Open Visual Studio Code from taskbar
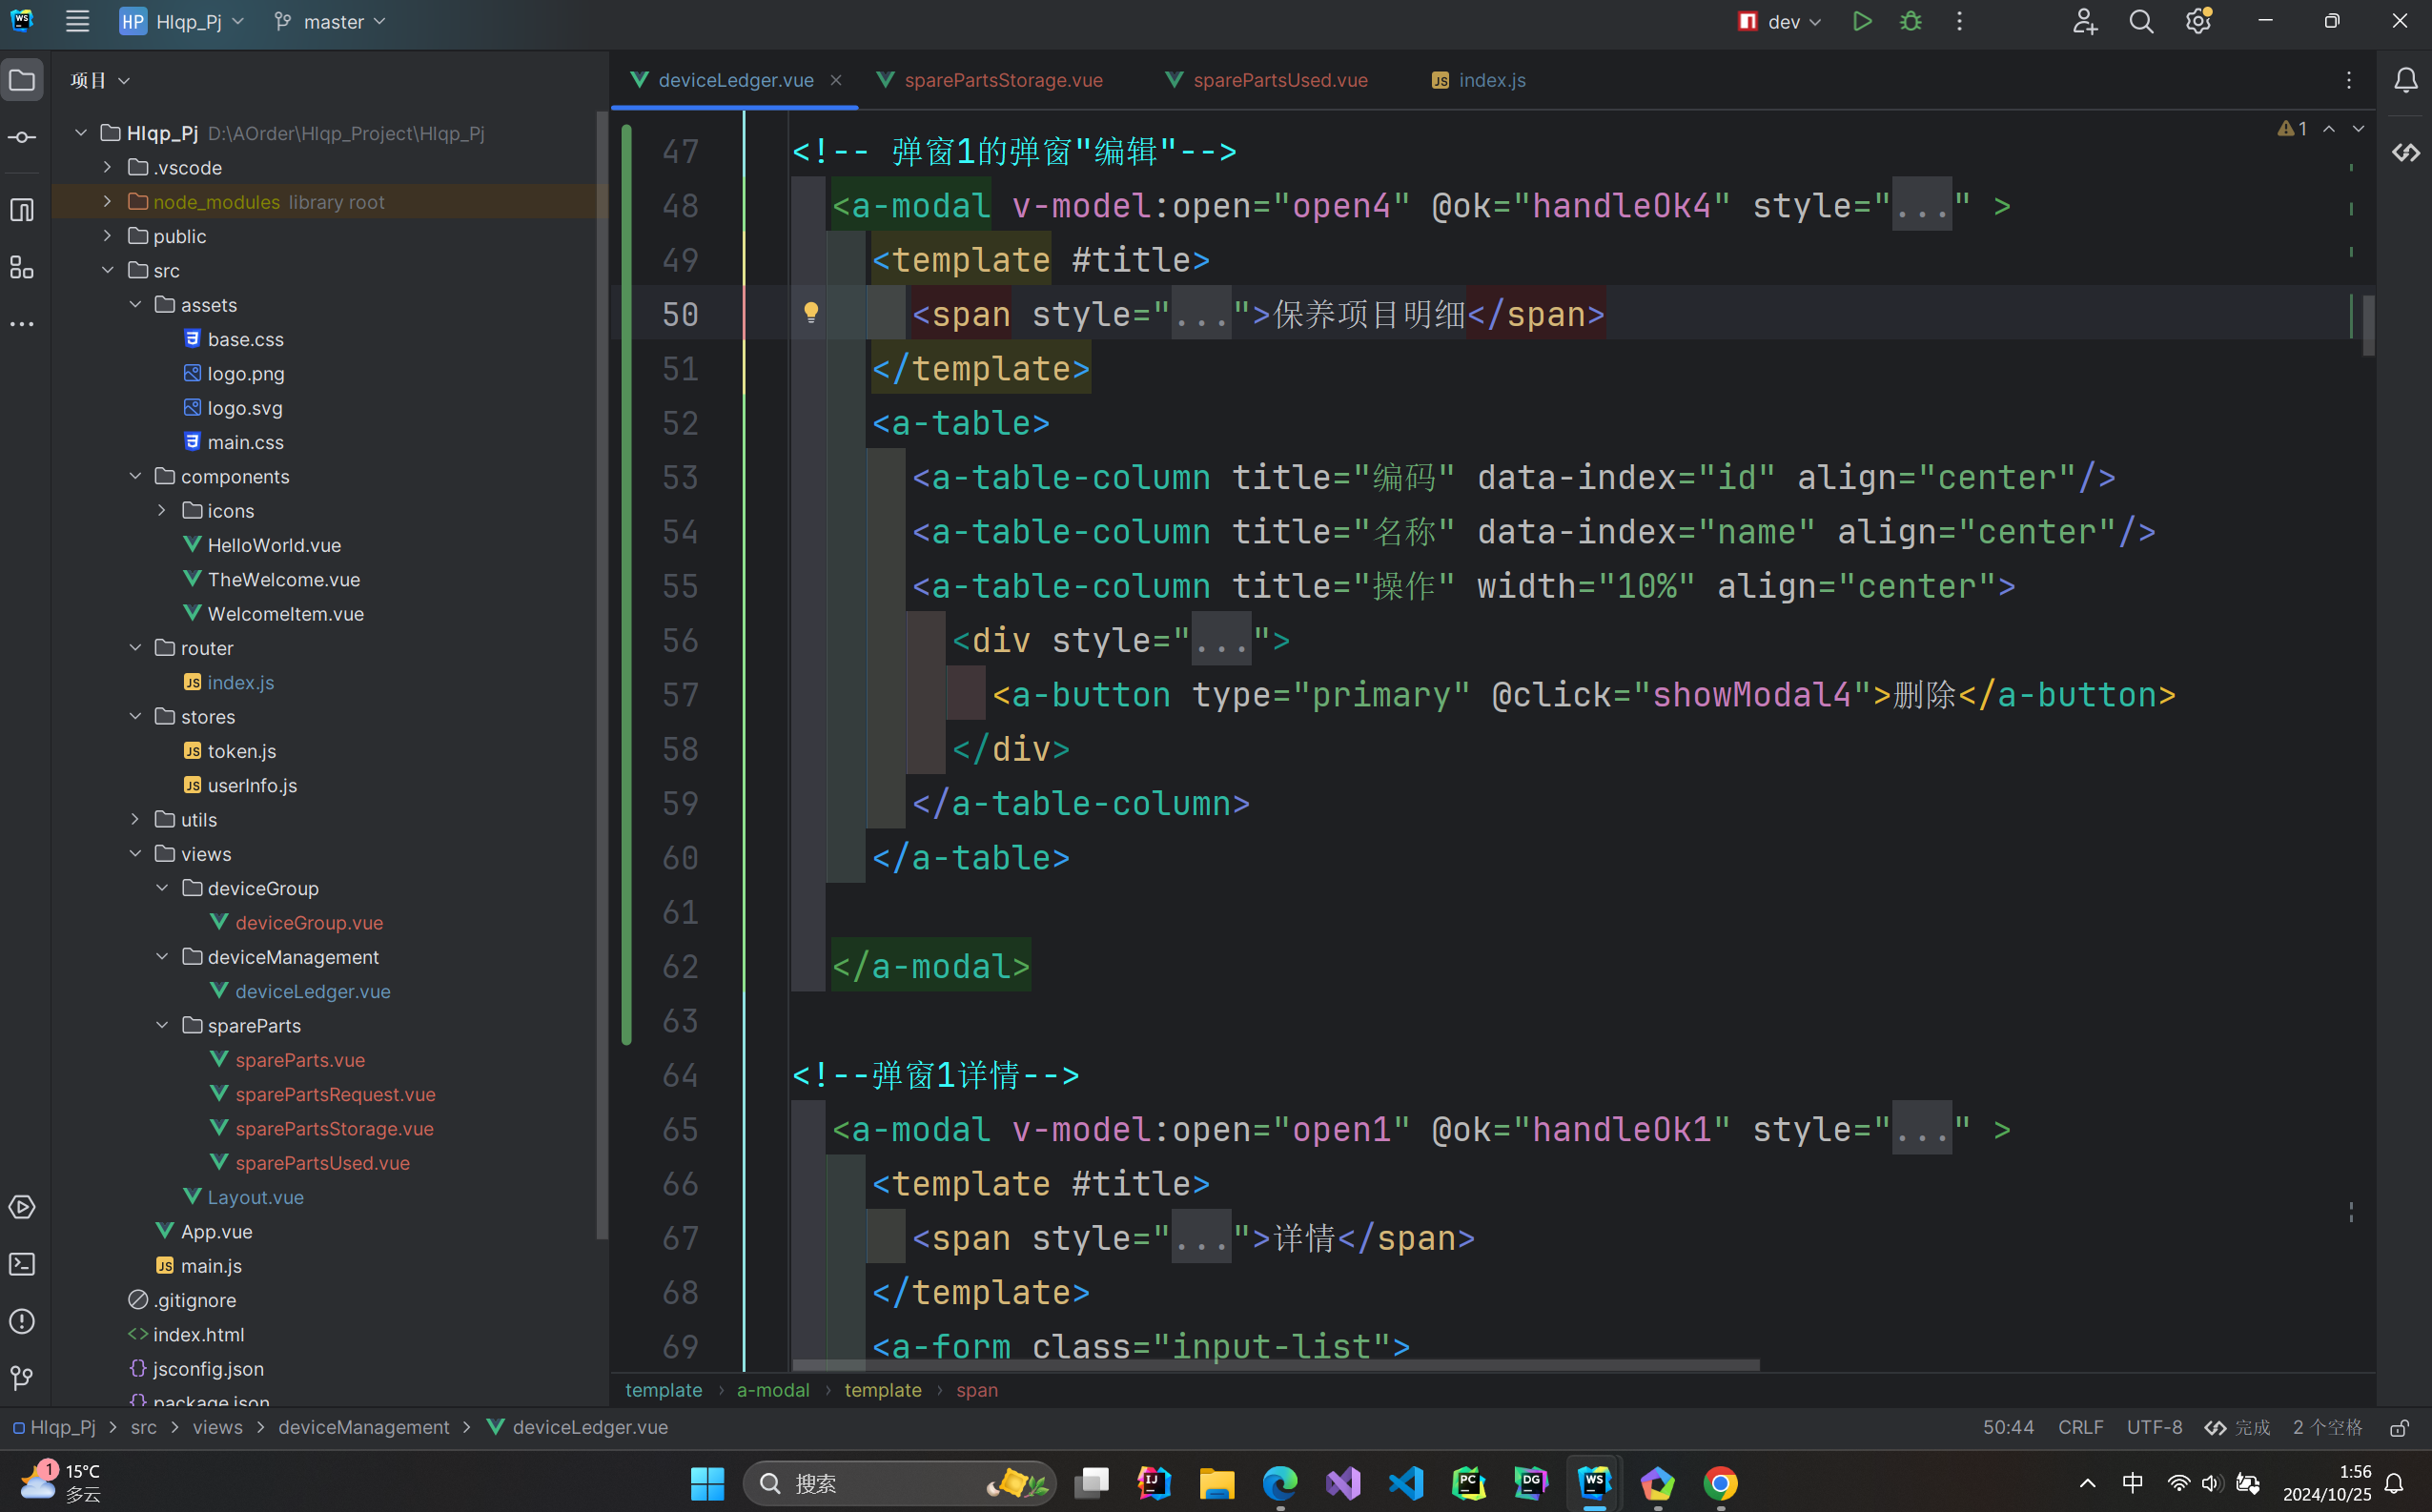Viewport: 2432px width, 1512px height. point(1405,1483)
